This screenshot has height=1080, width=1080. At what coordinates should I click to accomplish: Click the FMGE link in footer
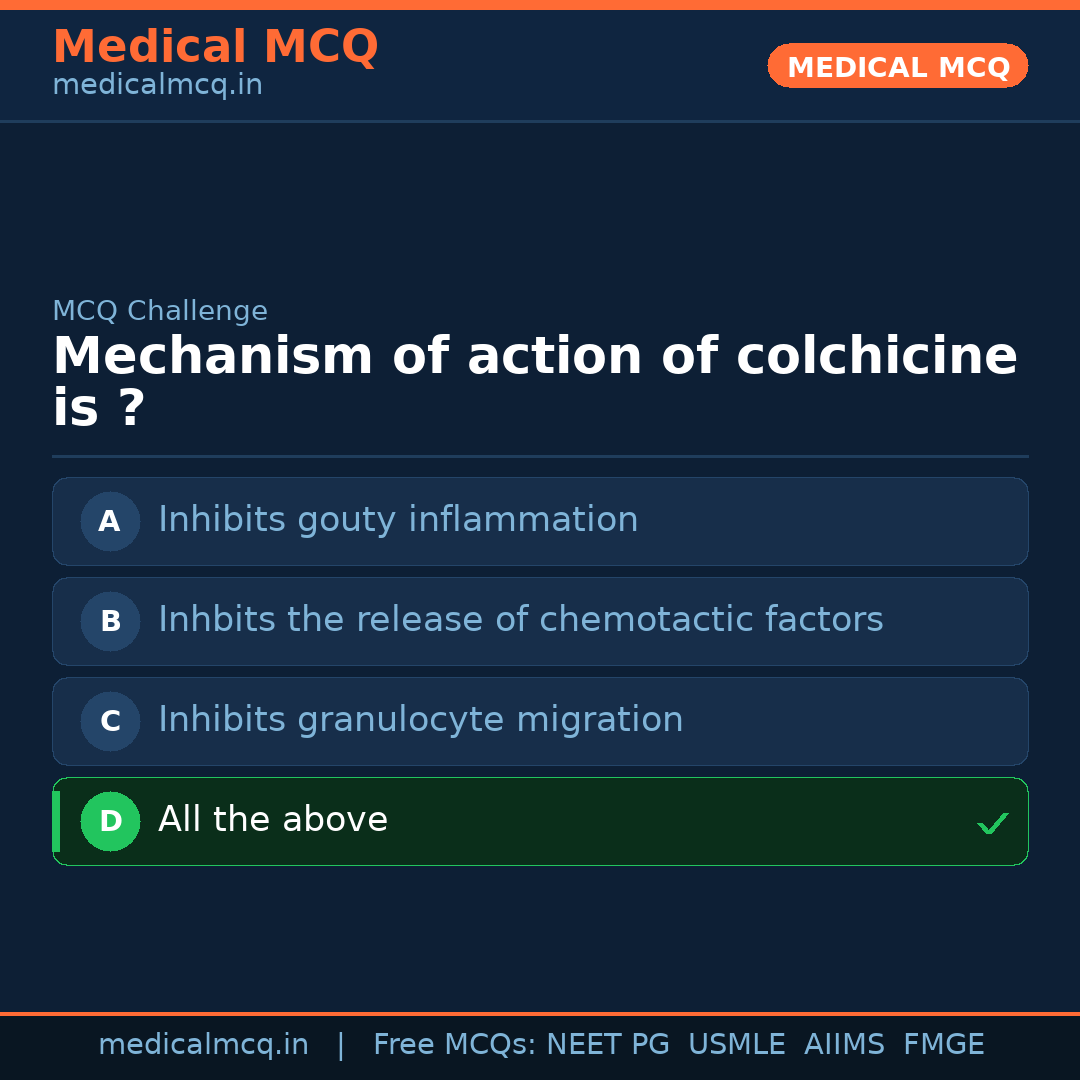pyautogui.click(x=943, y=1044)
